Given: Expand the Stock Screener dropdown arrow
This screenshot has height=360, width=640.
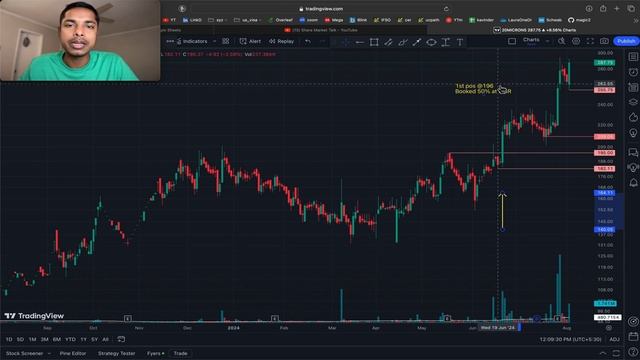Looking at the screenshot, I should (49, 353).
